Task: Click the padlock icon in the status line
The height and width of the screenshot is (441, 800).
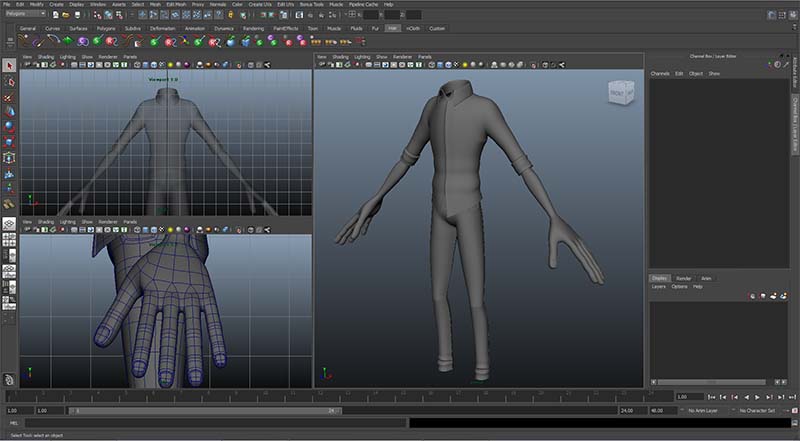Action: pos(232,15)
